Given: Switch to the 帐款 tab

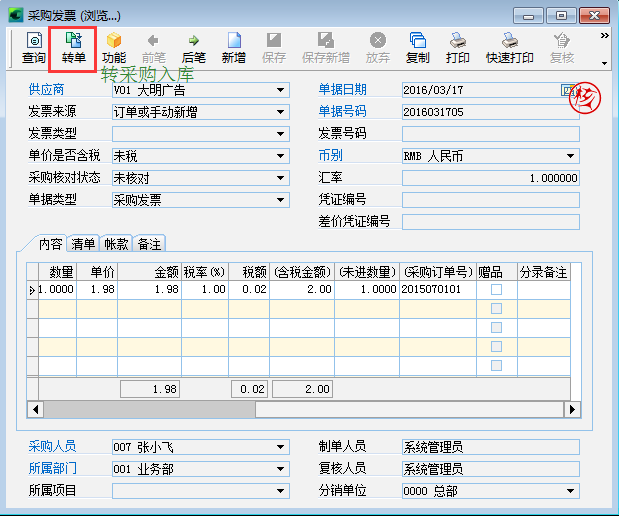Looking at the screenshot, I should [x=116, y=244].
